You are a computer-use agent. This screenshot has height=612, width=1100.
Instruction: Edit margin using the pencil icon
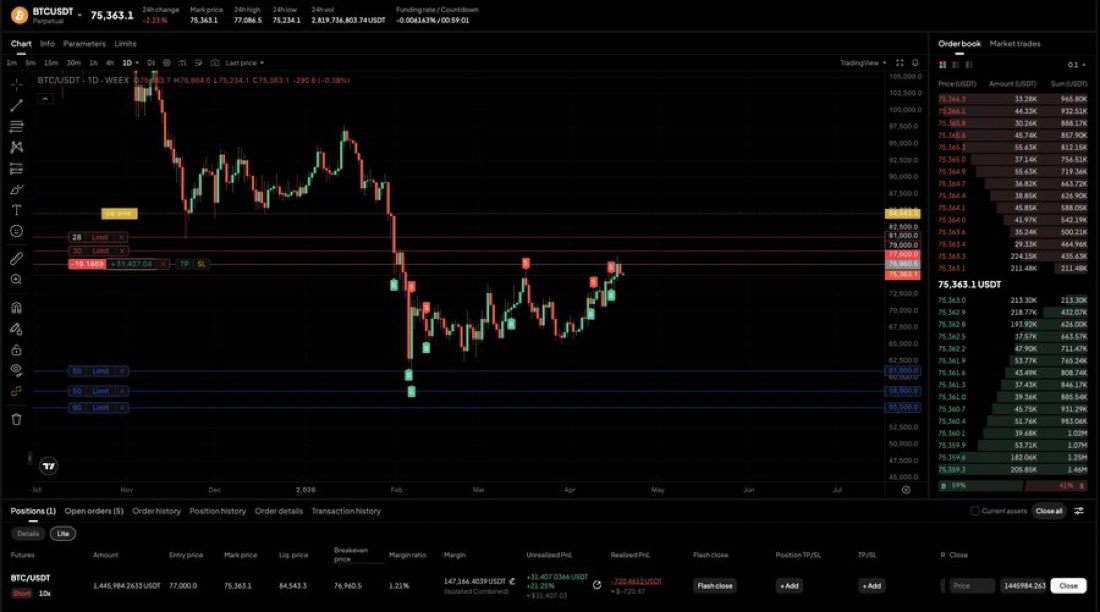tap(512, 581)
